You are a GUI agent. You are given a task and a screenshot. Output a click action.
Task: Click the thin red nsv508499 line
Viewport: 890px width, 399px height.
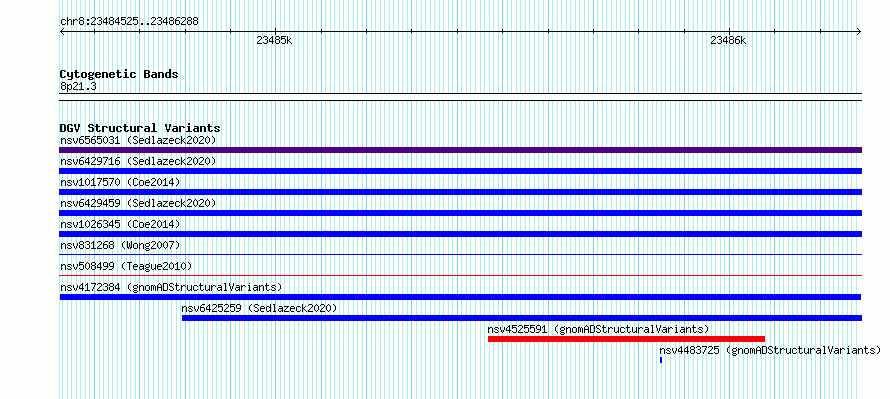(460, 276)
